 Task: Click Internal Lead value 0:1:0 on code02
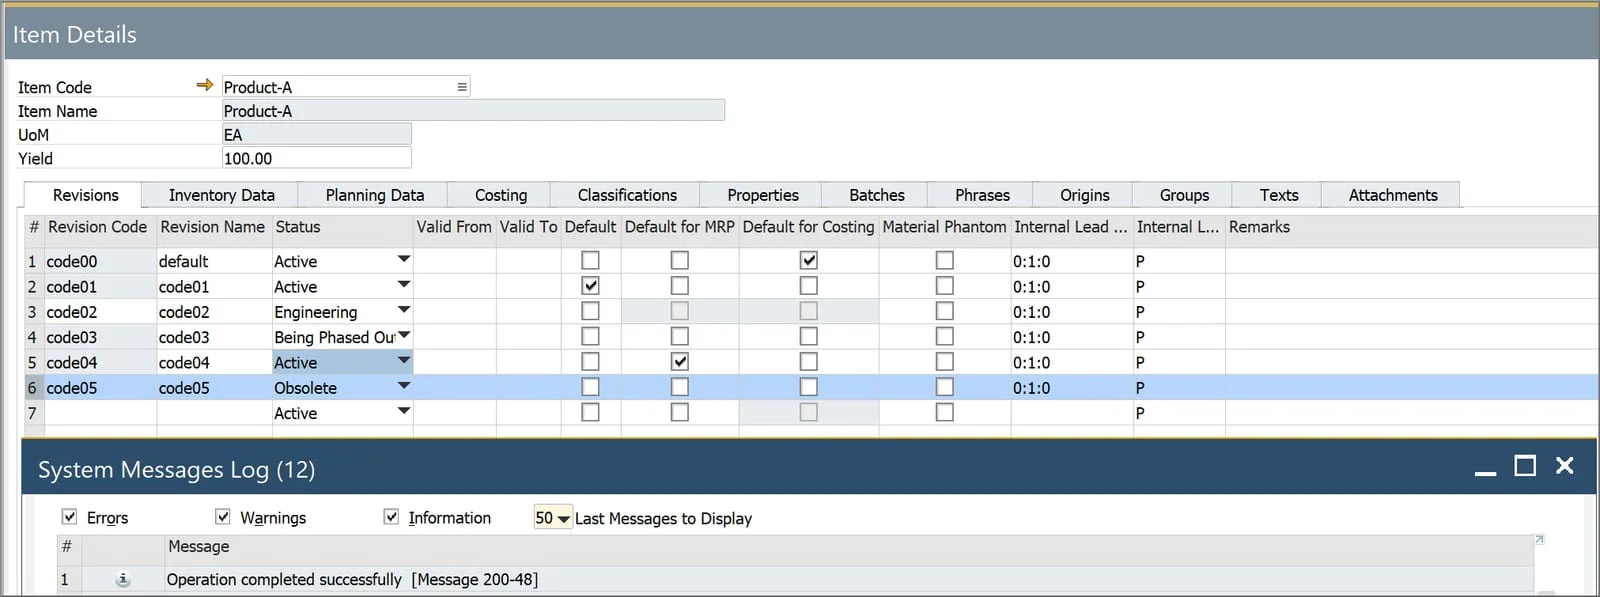coord(1071,312)
